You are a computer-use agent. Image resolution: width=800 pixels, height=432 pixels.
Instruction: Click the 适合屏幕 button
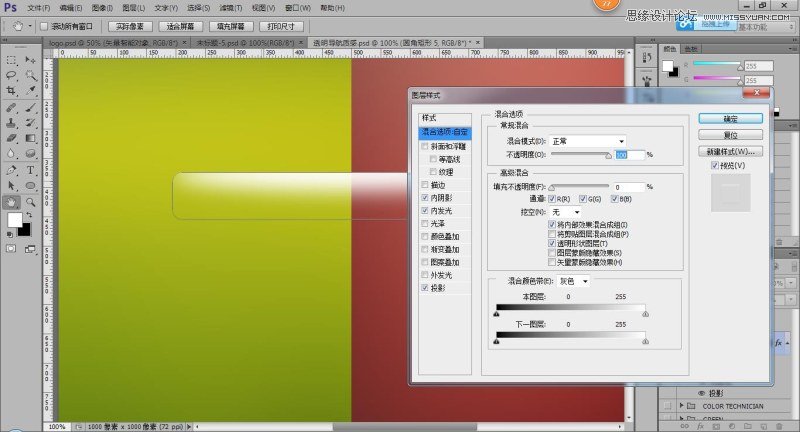tap(180, 26)
